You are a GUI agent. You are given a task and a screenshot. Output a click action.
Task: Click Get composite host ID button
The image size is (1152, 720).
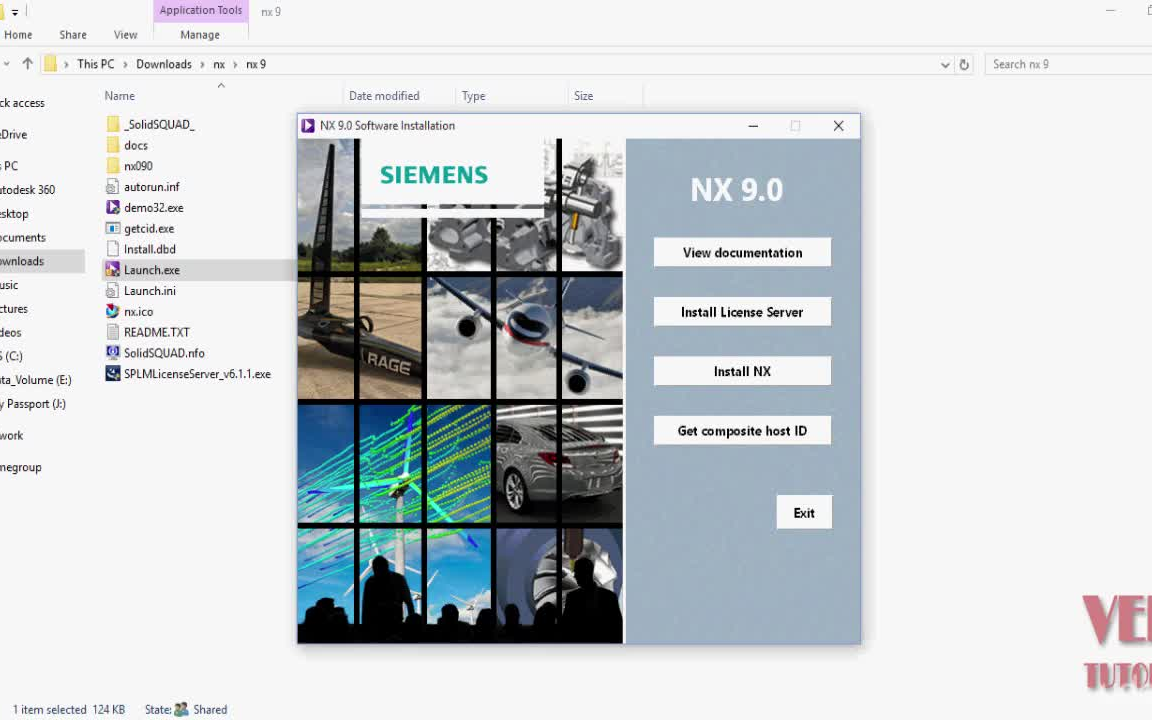[742, 431]
